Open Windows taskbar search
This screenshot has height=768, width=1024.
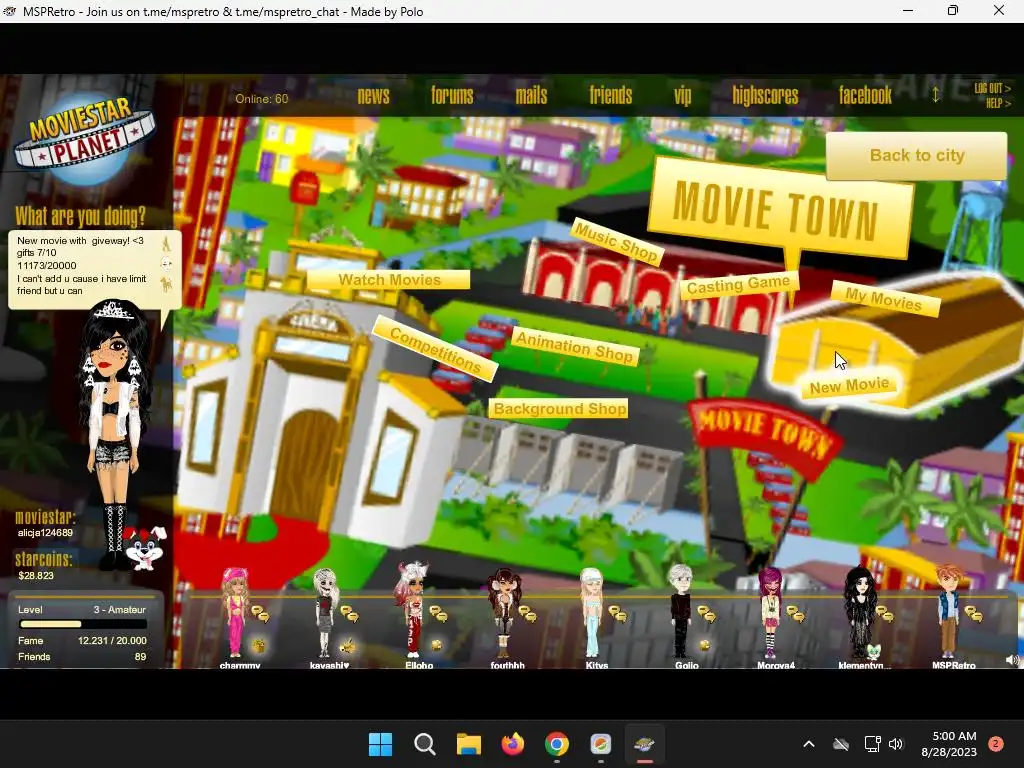[x=424, y=744]
